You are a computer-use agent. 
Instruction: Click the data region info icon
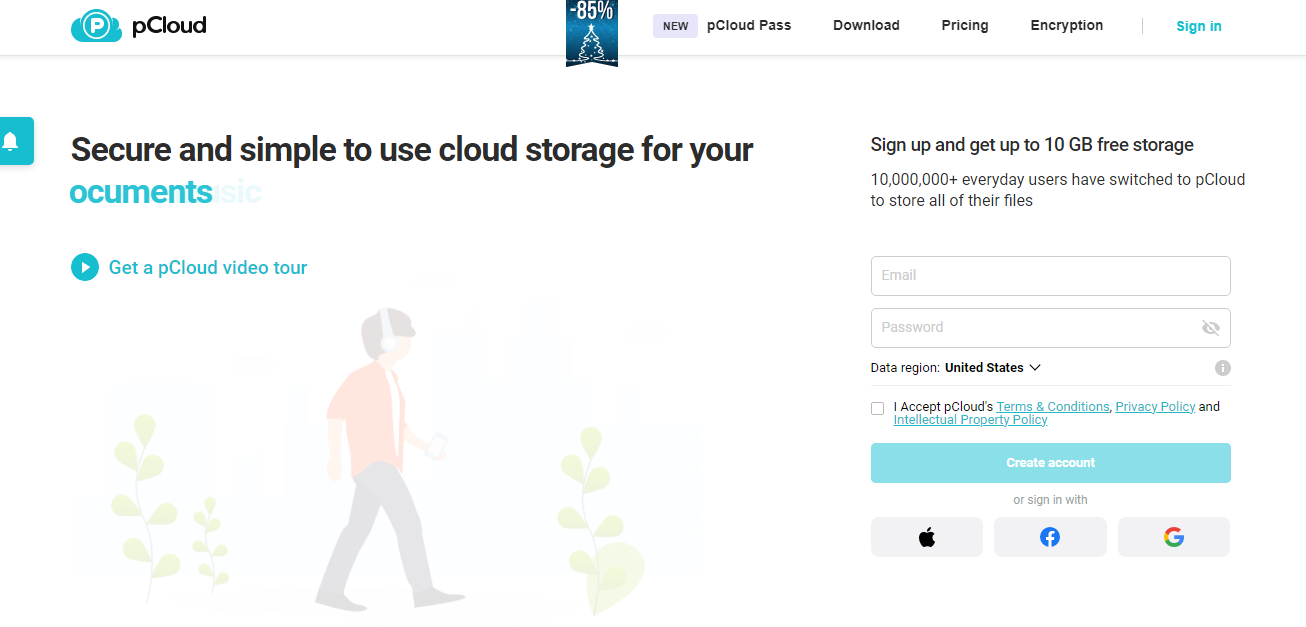point(1222,368)
